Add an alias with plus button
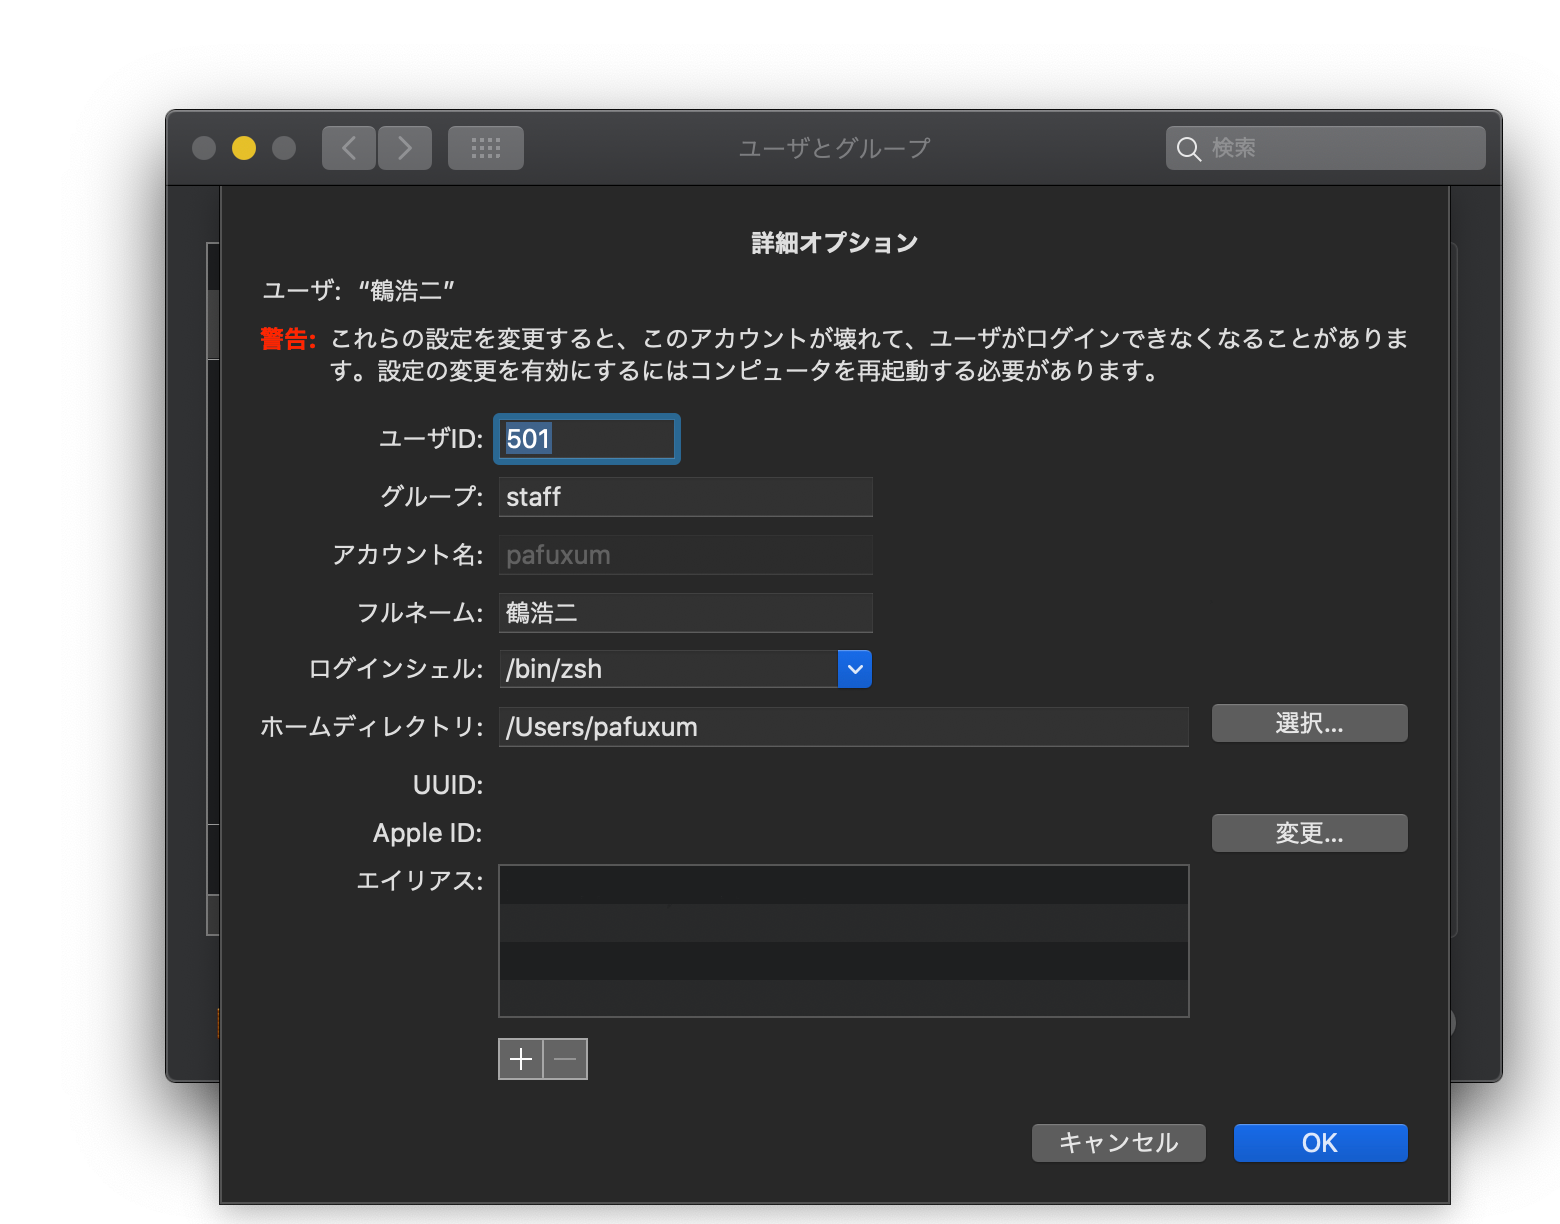Screen dimensions: 1560x1224 click(521, 1059)
